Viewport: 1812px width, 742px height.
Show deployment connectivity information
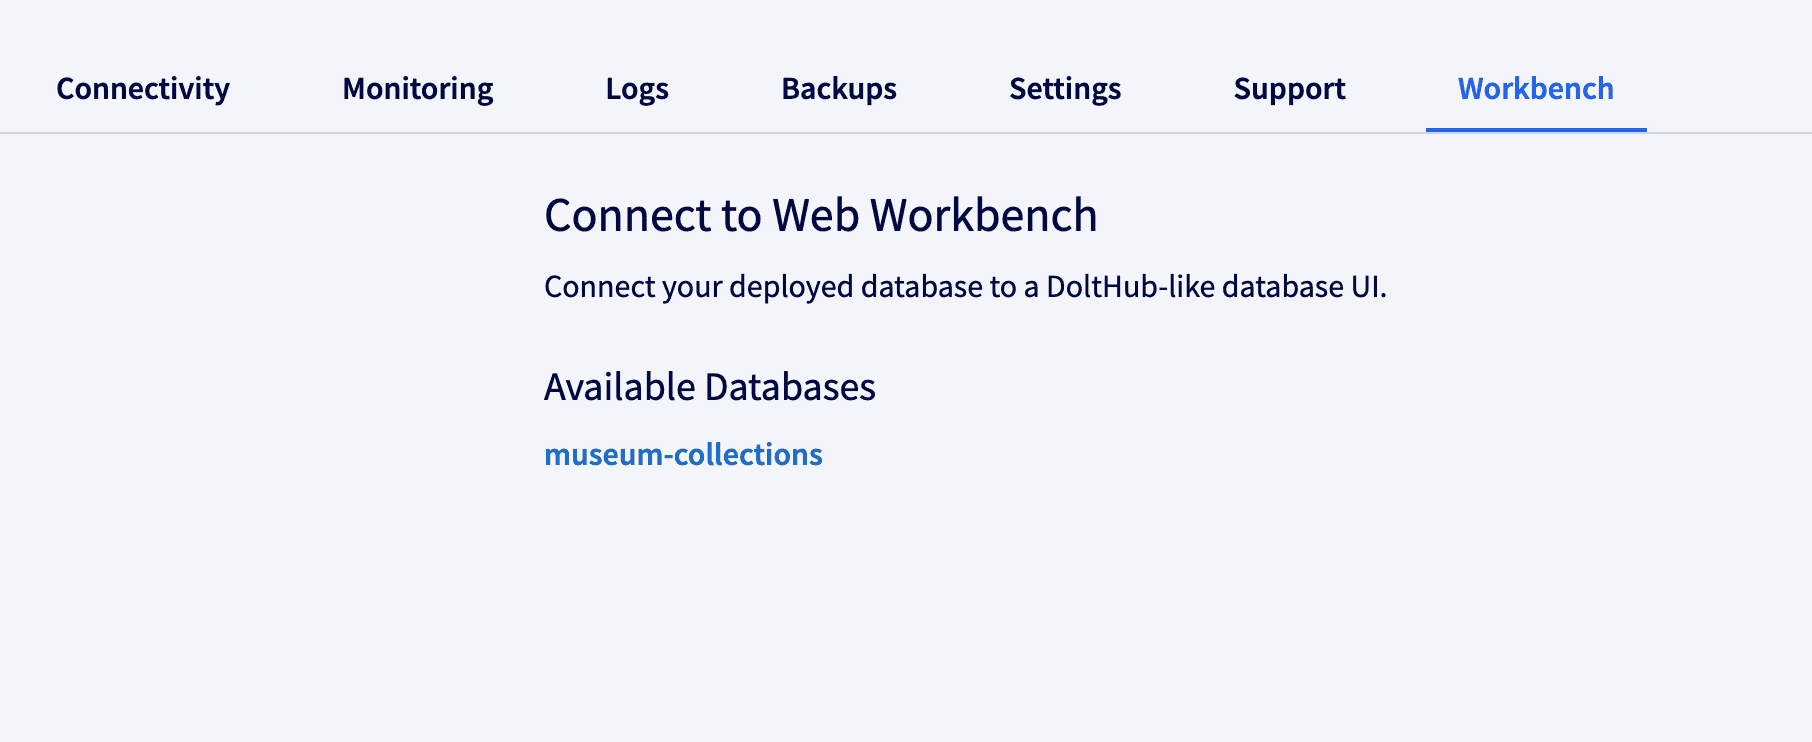coord(143,89)
